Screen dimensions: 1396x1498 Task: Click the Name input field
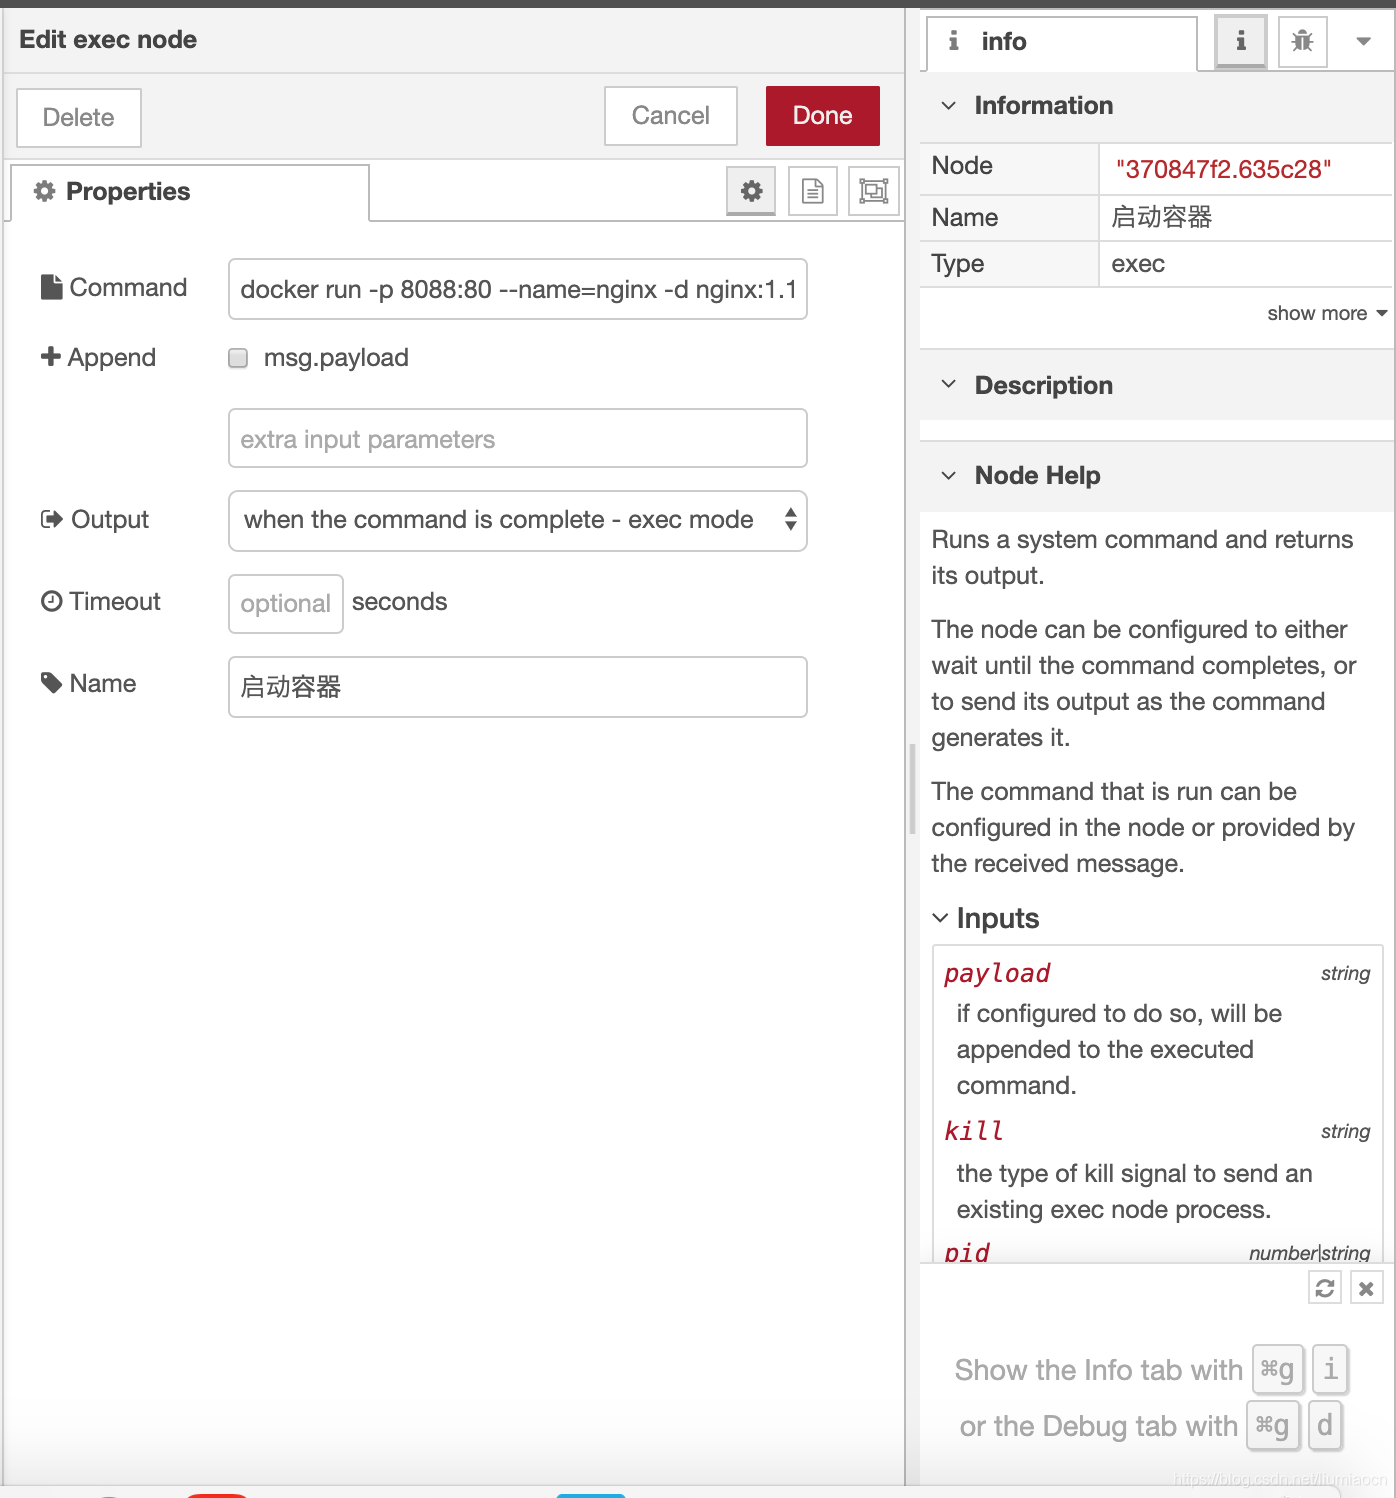tap(518, 687)
